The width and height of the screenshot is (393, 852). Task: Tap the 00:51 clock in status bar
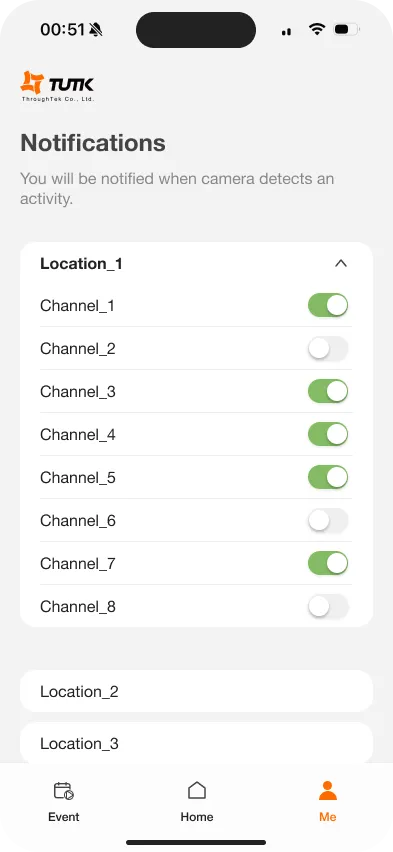(62, 29)
